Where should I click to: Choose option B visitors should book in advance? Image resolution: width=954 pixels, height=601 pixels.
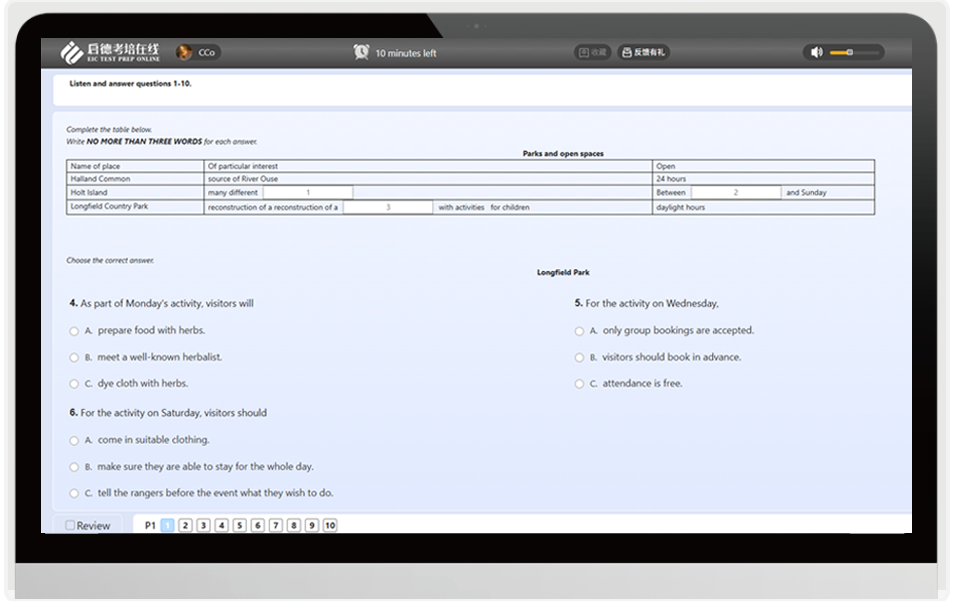coord(579,358)
